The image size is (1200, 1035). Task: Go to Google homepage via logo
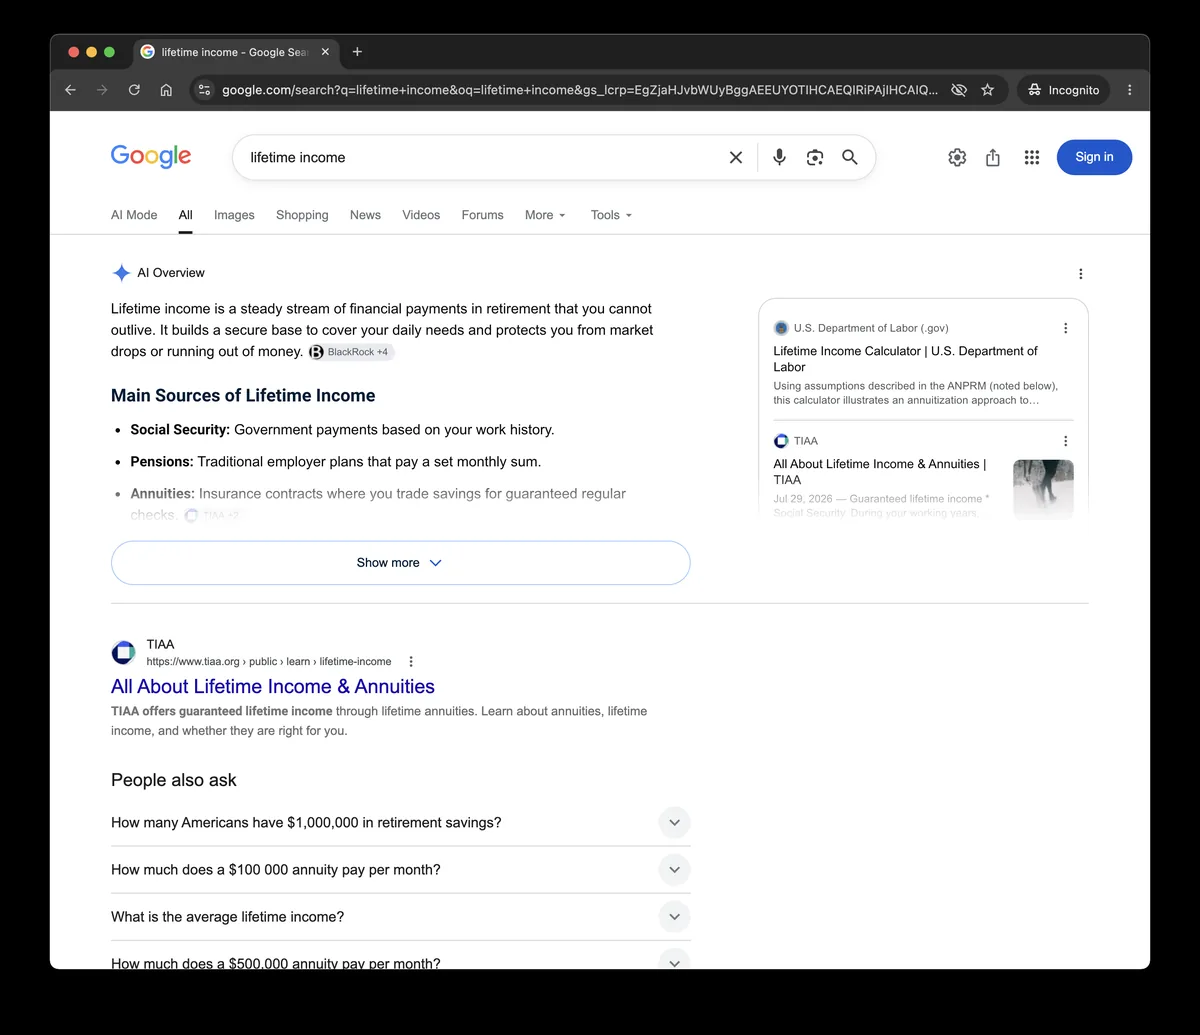151,157
